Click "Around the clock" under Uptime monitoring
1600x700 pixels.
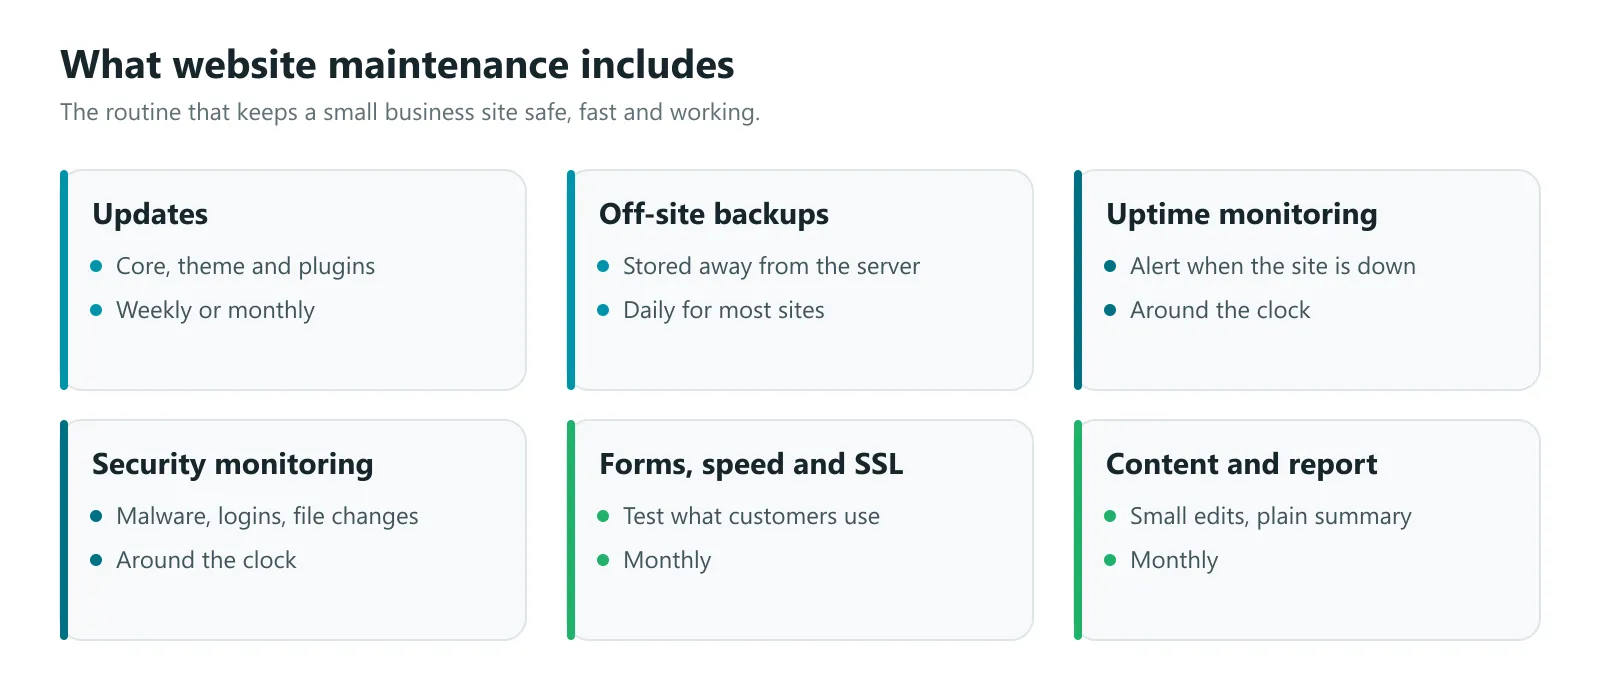(1220, 310)
